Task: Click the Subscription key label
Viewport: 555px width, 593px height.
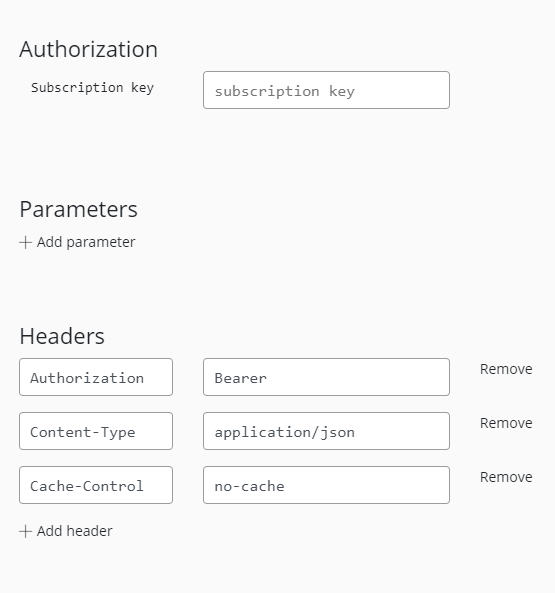Action: tap(92, 88)
